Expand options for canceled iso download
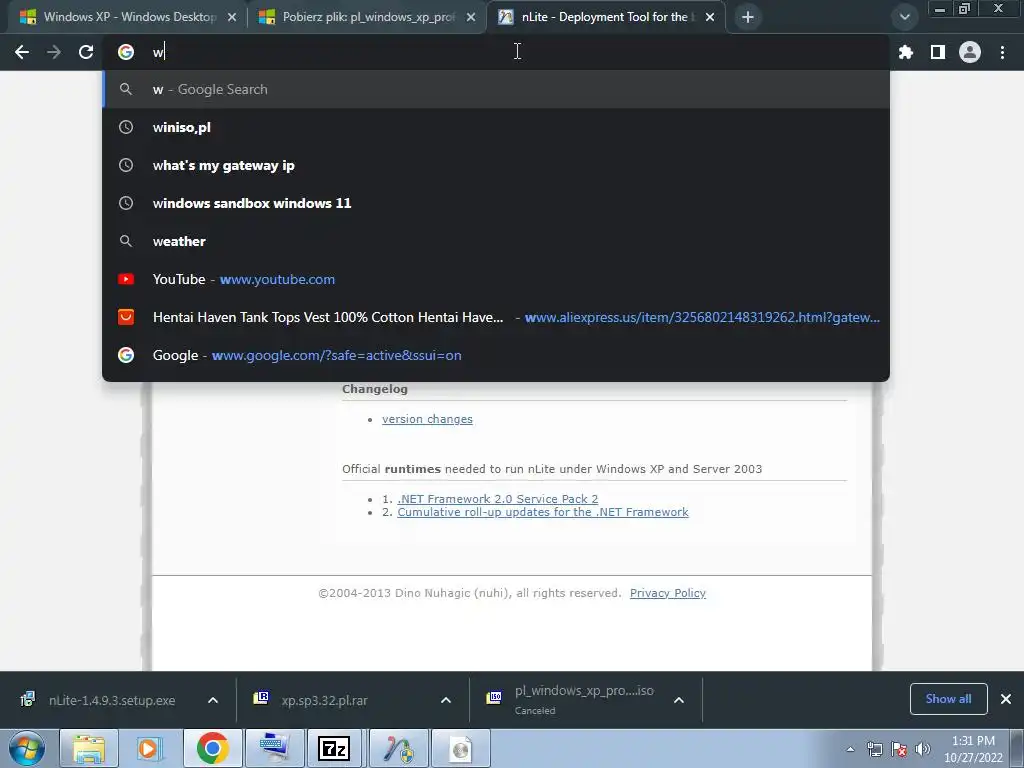Image resolution: width=1024 pixels, height=768 pixels. [679, 700]
